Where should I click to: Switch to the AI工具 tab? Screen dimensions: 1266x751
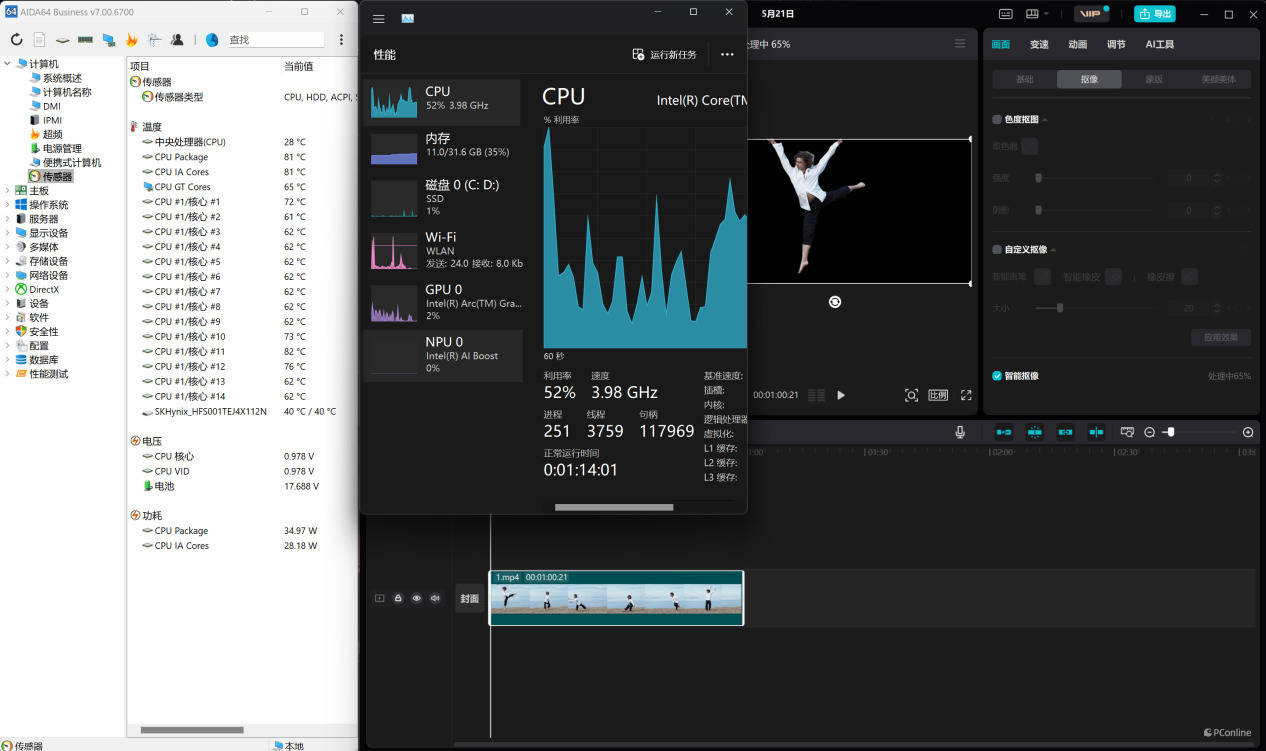1159,45
